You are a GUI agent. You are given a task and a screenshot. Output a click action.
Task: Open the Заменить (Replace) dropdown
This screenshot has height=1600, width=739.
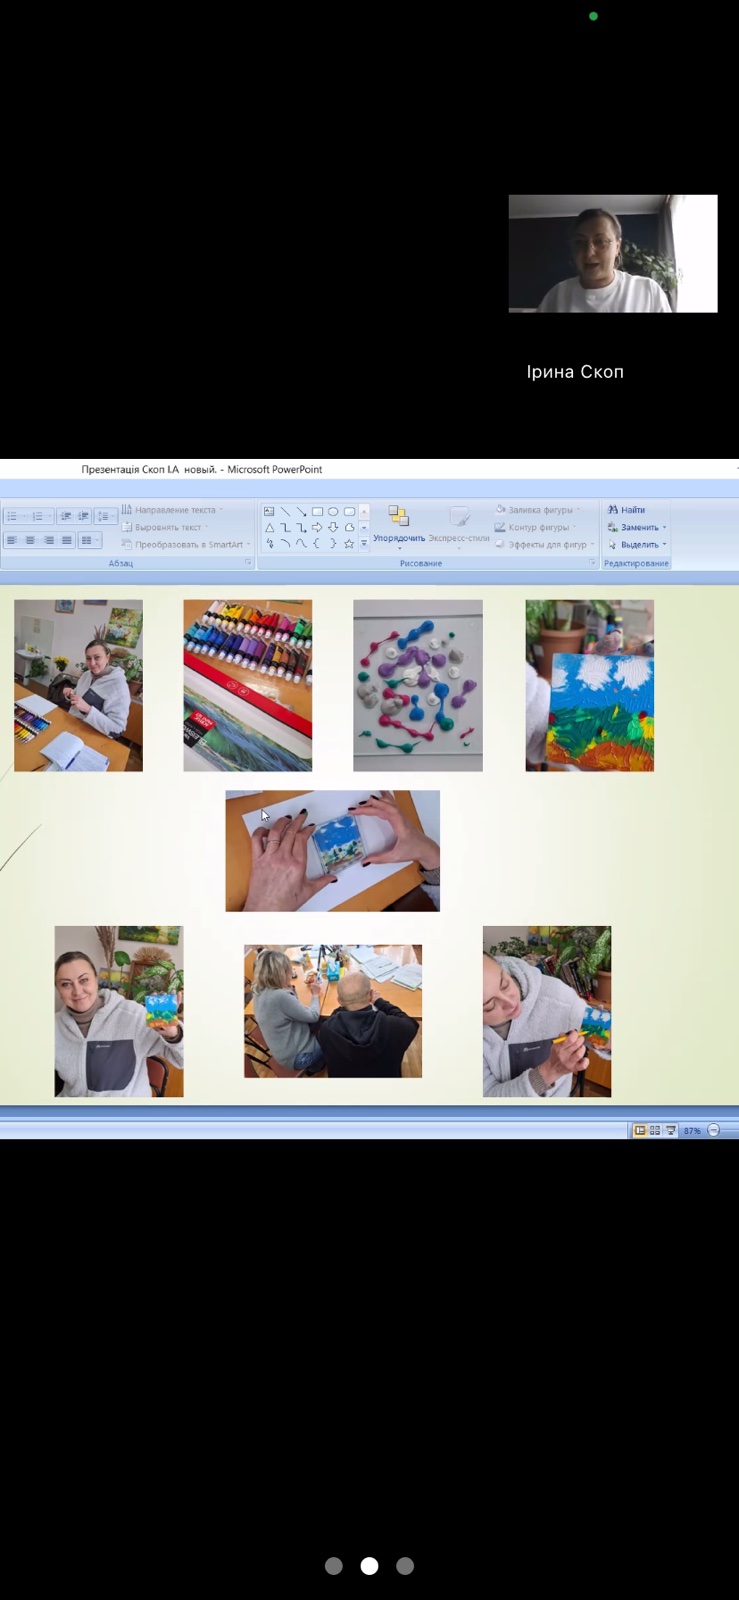[x=638, y=527]
